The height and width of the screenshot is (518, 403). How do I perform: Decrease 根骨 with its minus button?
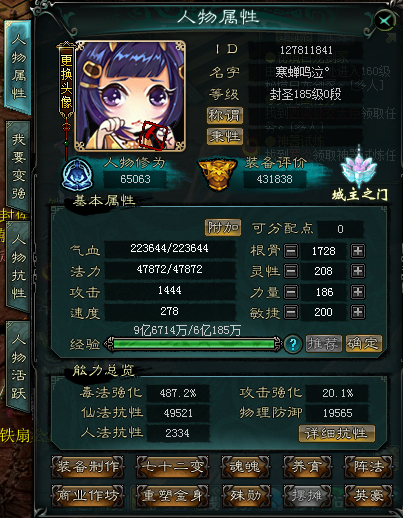point(291,251)
